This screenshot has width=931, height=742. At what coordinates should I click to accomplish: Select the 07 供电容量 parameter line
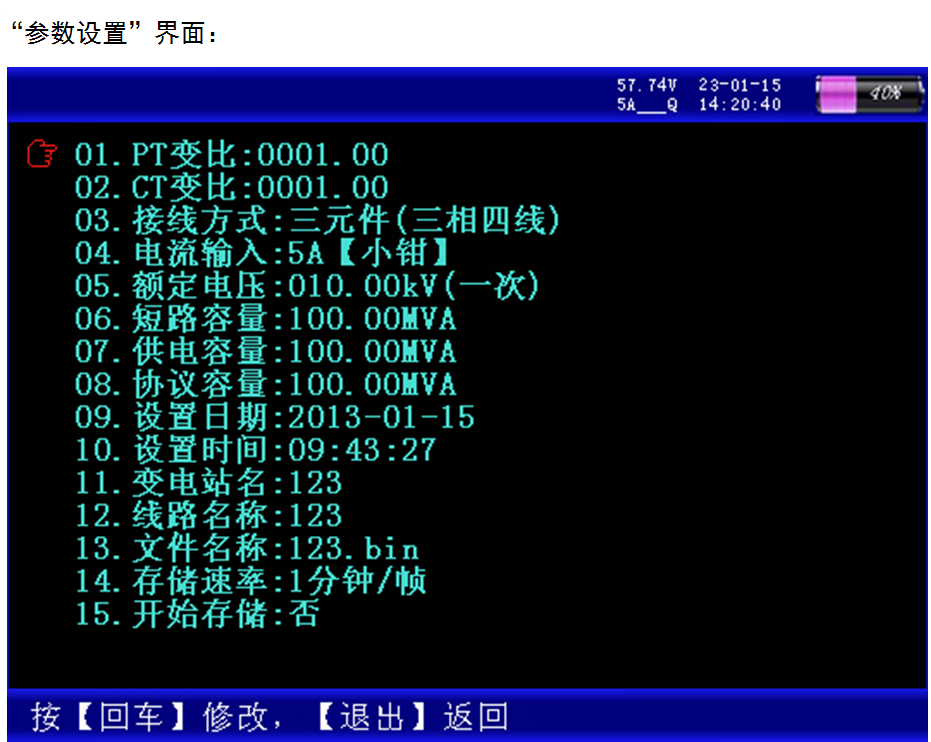[265, 352]
